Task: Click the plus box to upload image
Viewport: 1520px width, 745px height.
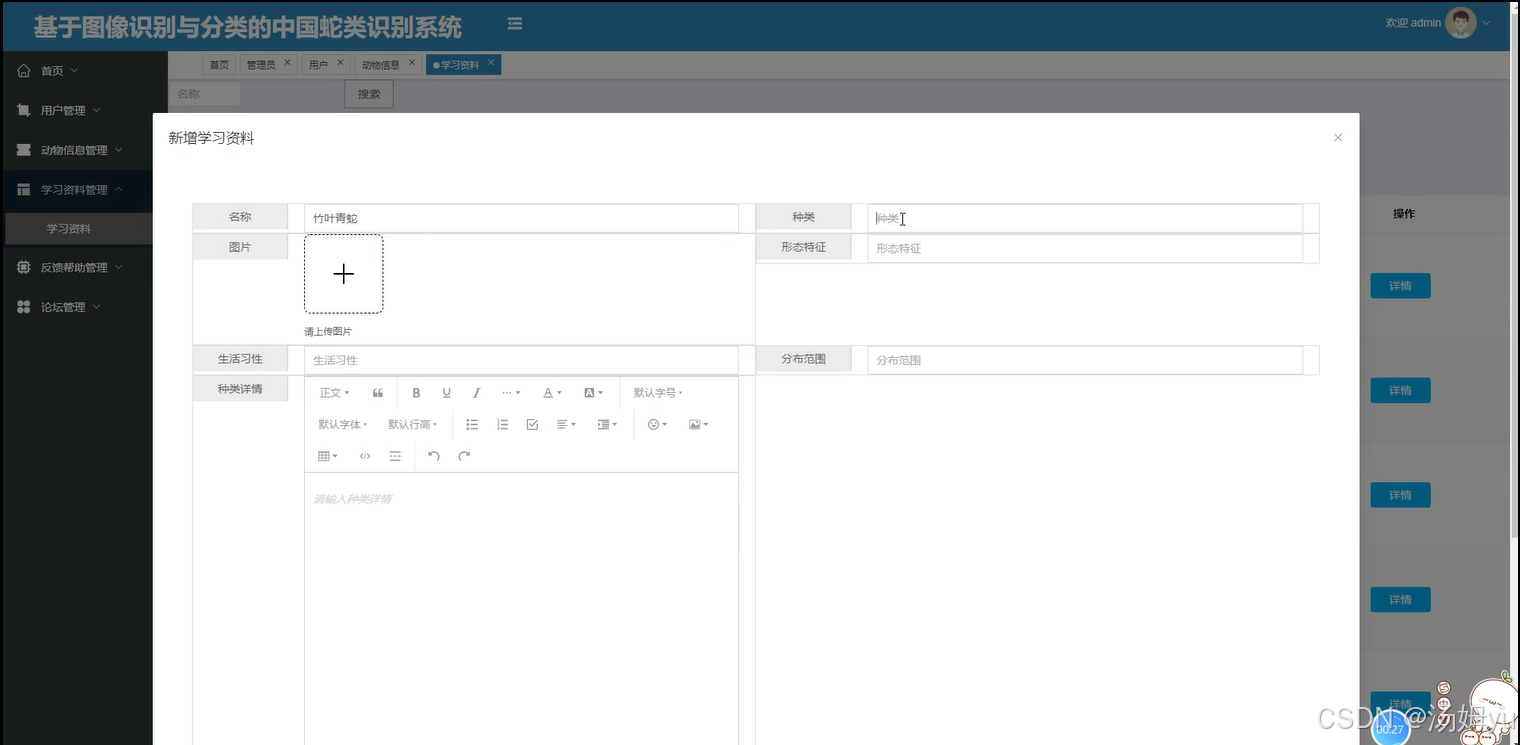Action: coord(343,274)
